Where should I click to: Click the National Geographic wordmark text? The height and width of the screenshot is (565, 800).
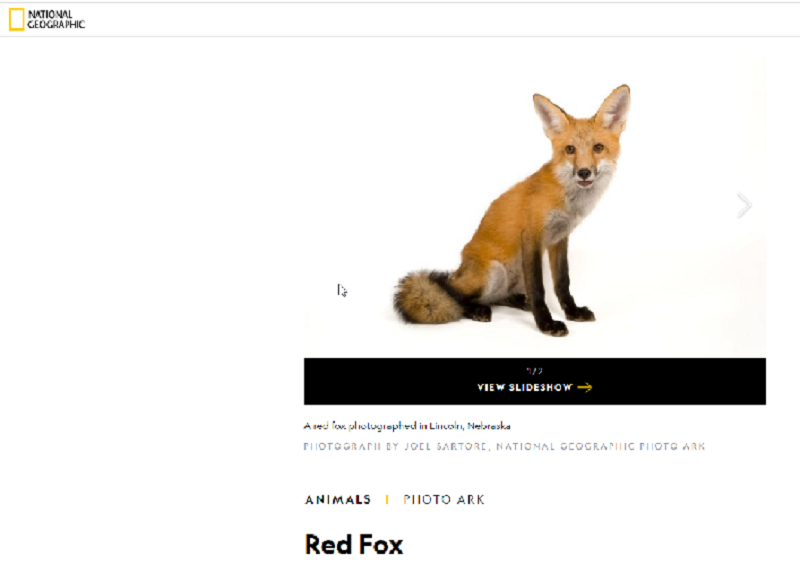[56, 19]
